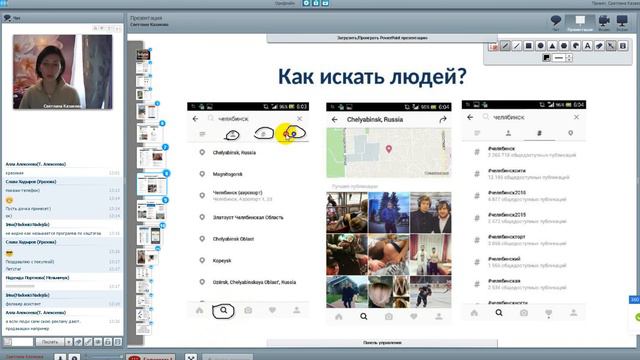Click the 'Kopeysk' row in phone list

click(248, 260)
